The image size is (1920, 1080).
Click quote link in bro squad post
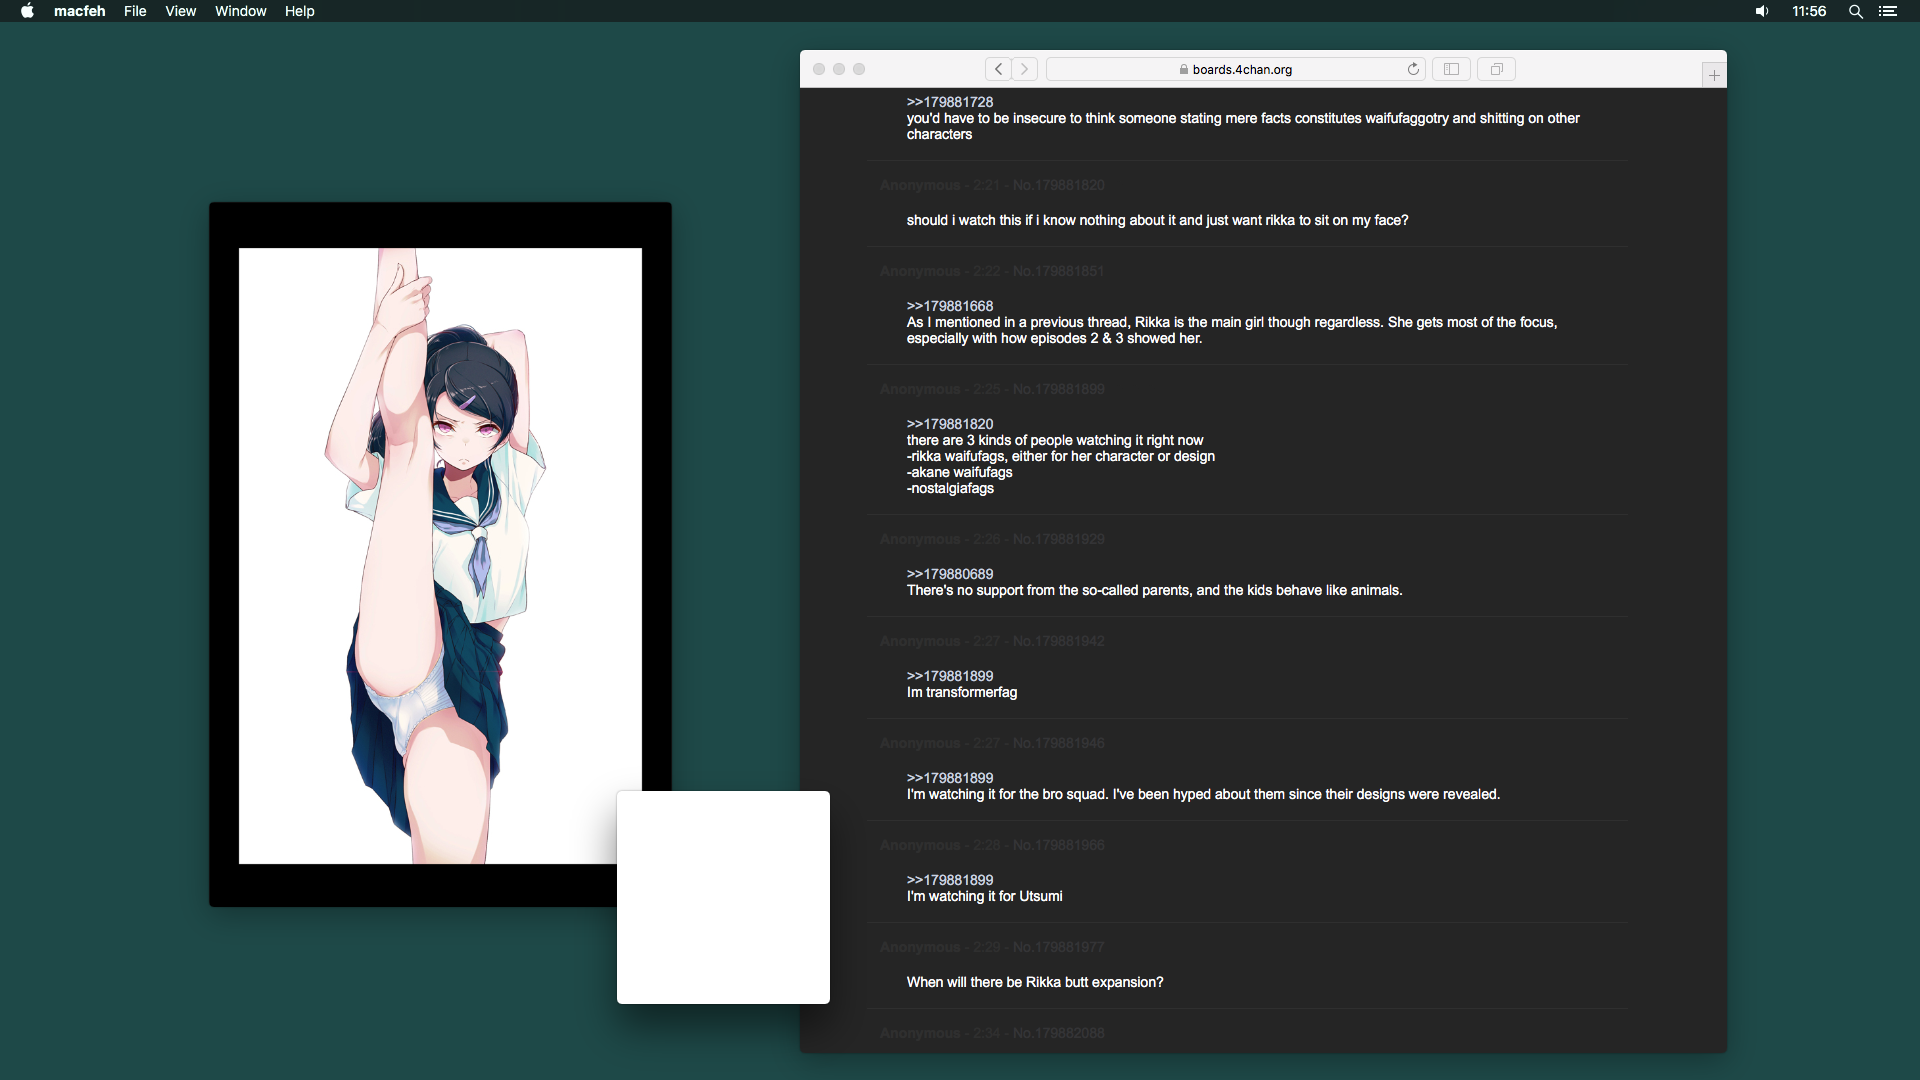coord(950,778)
